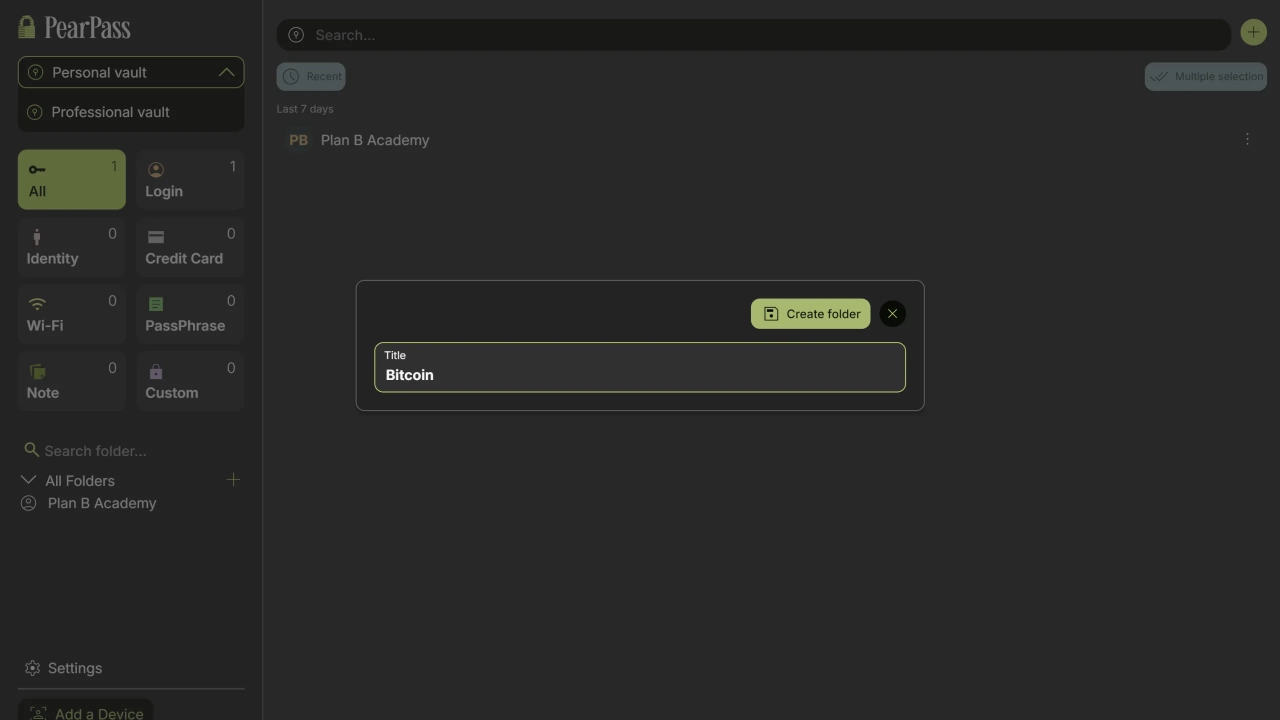Click the PearPass padlock logo

27,27
